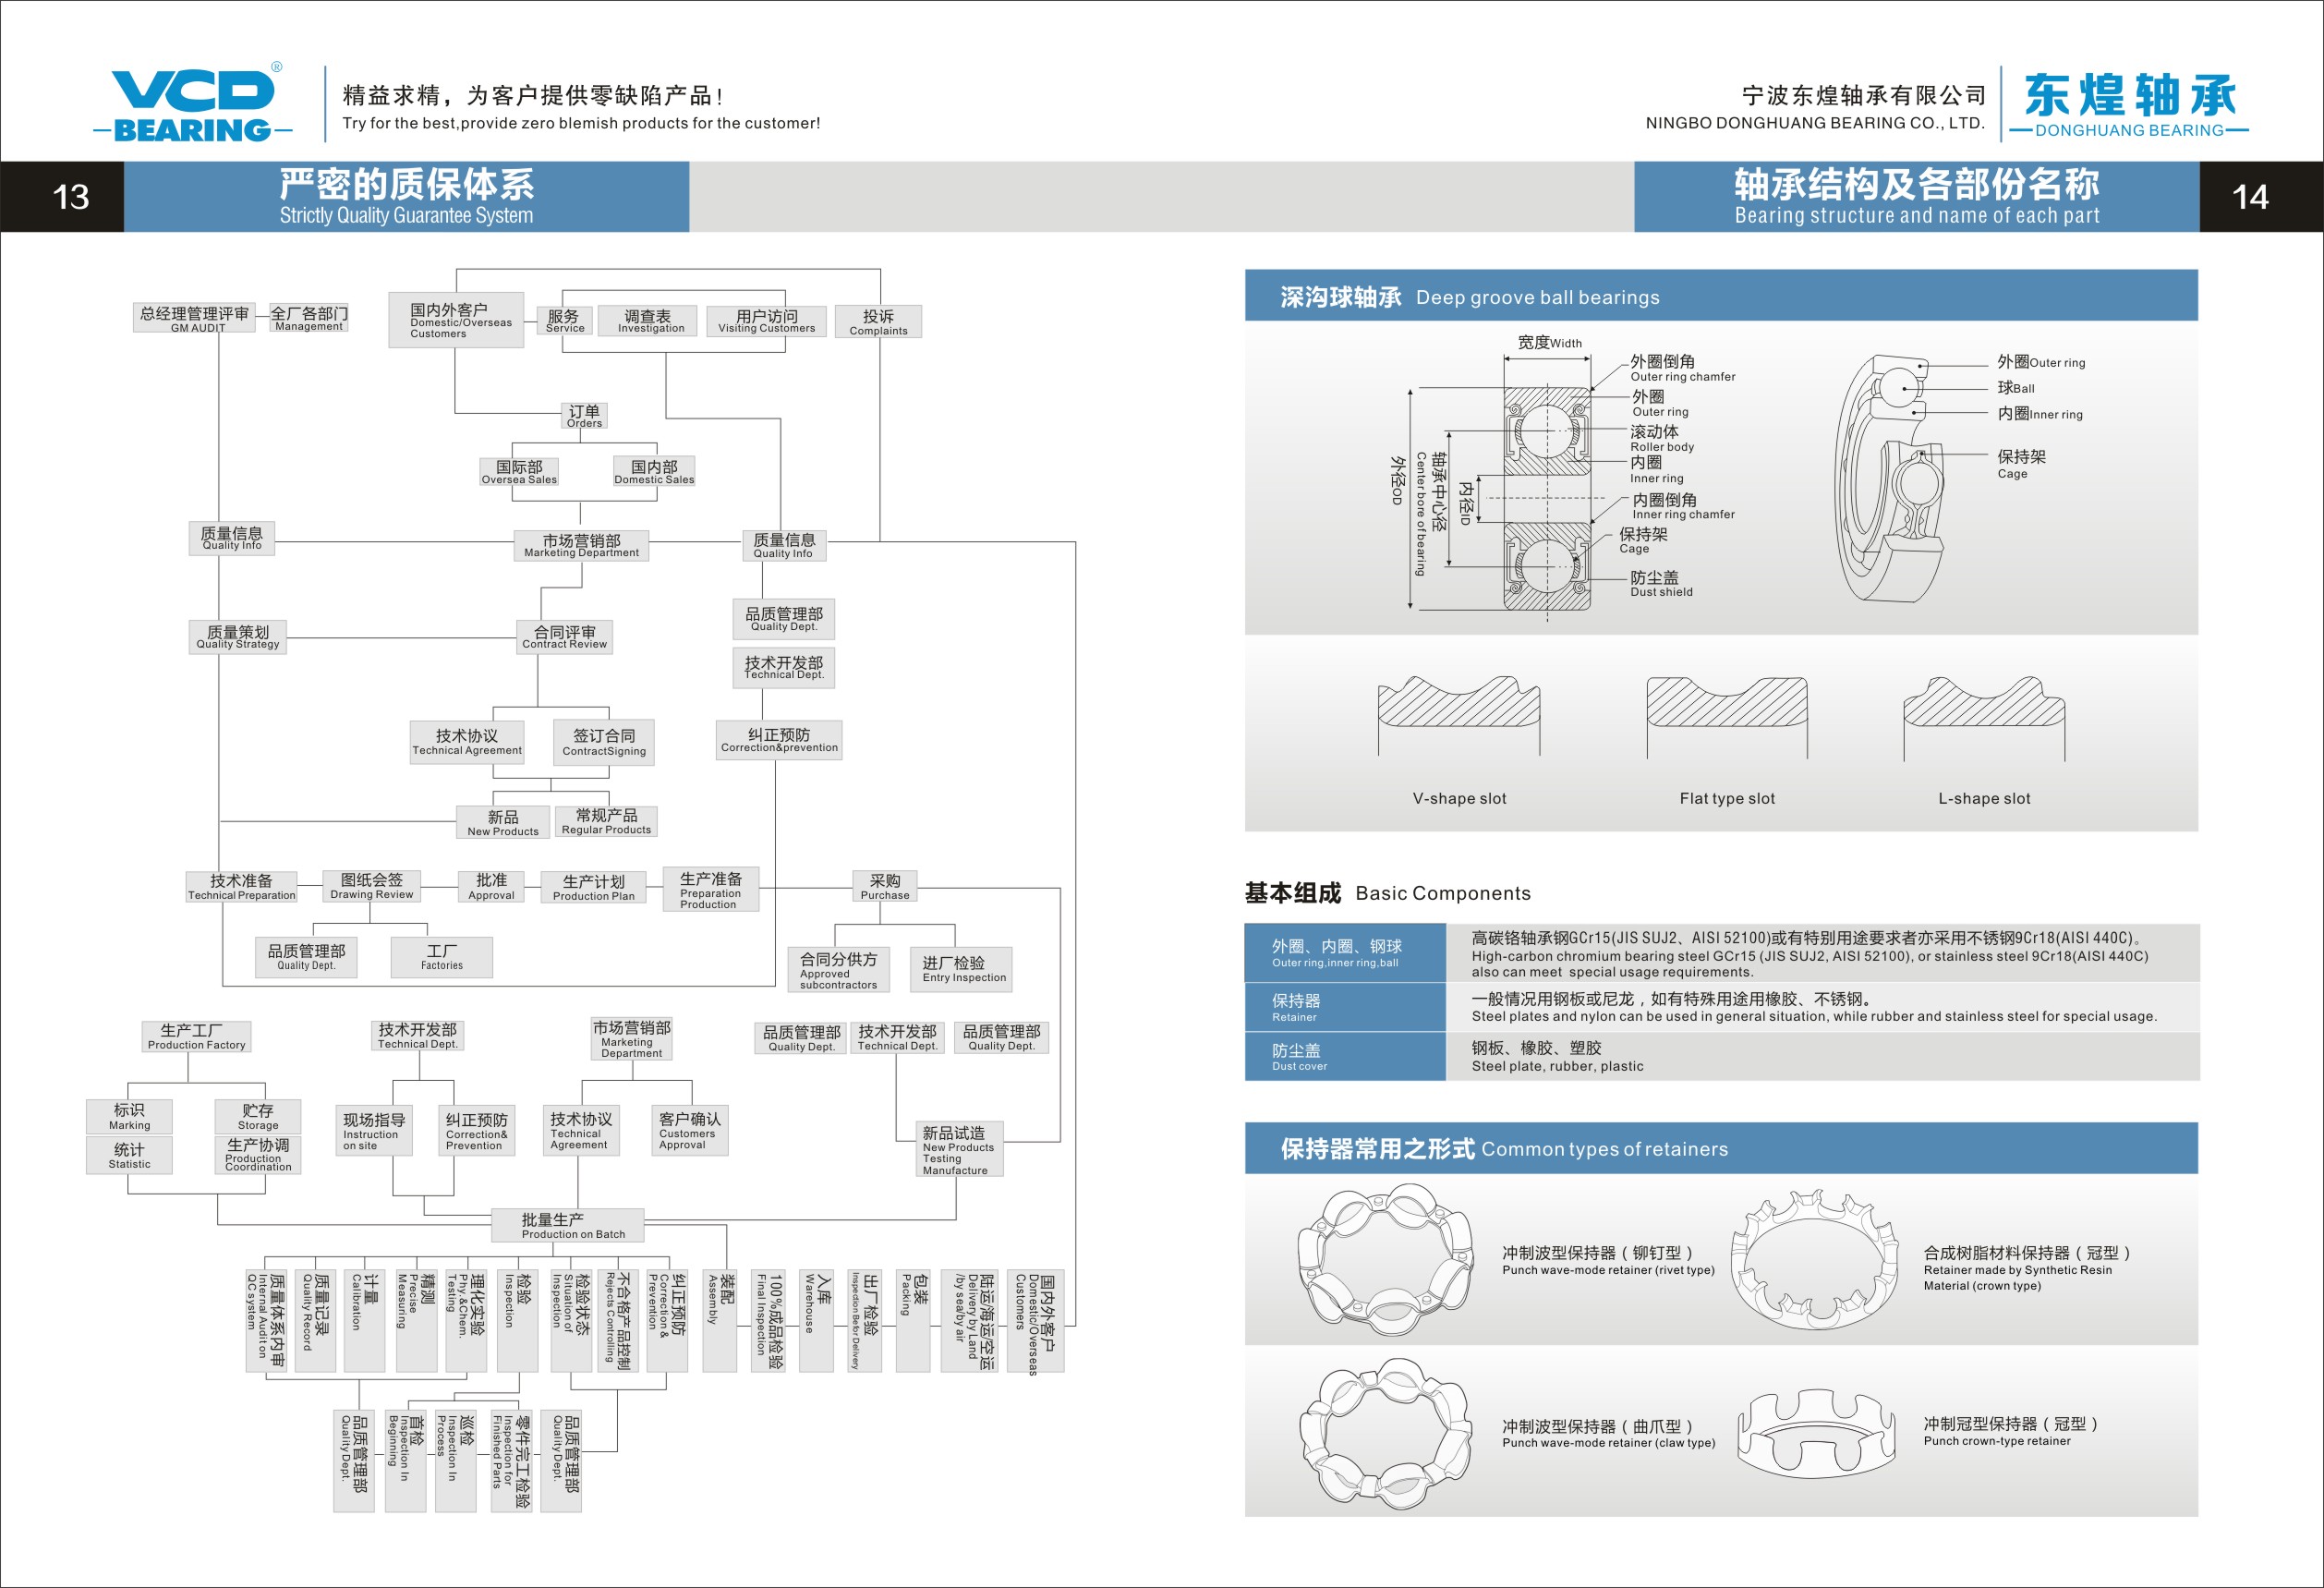Click the VCD Bearing logo

click(195, 104)
